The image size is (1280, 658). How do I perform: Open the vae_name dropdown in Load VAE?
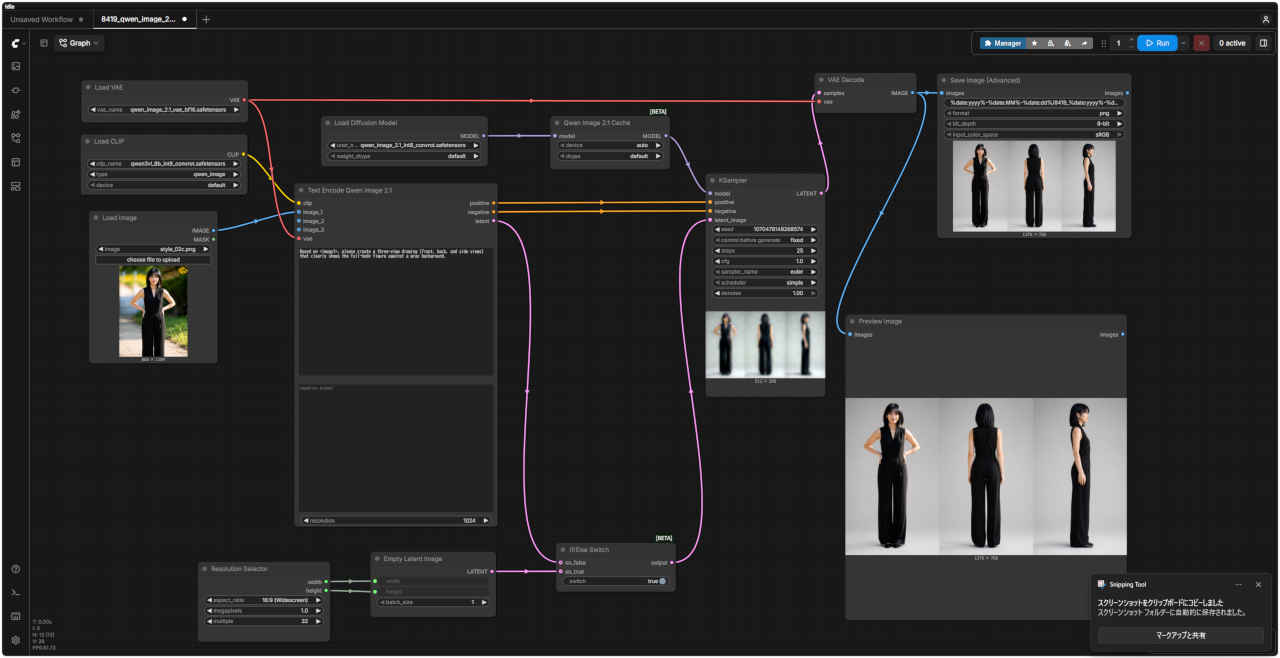(164, 110)
